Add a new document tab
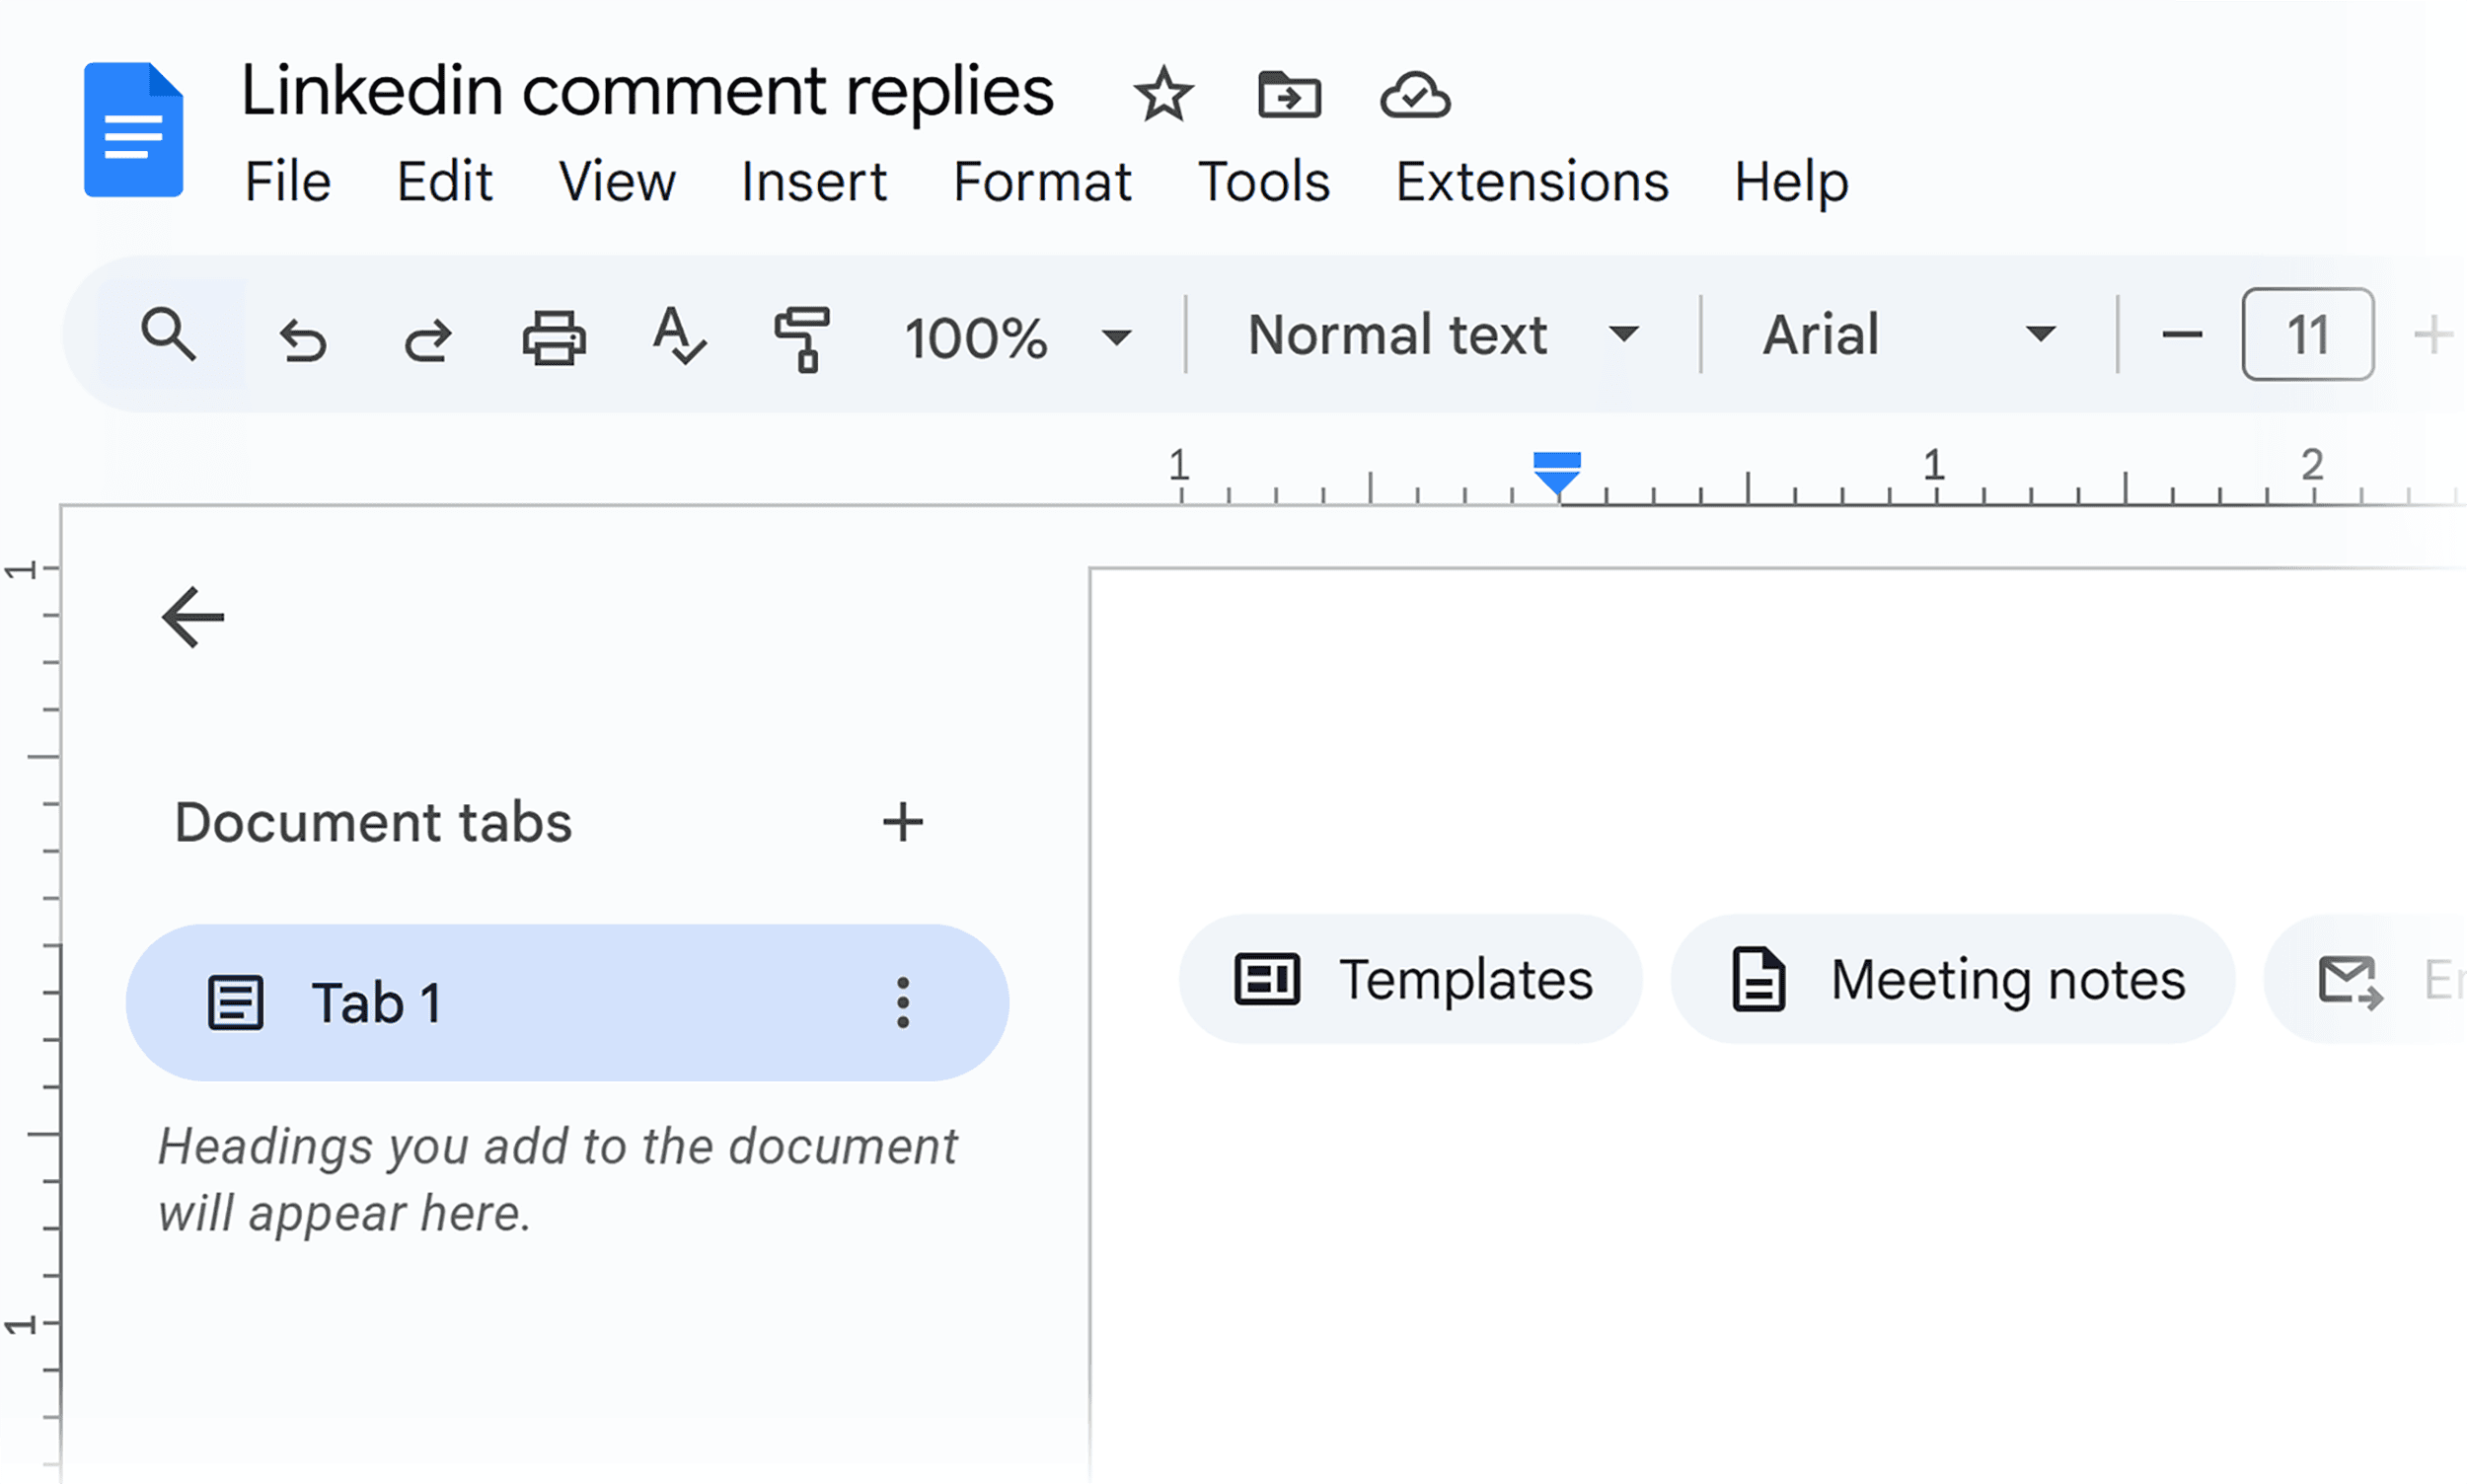Screen dimensions: 2467x1484 pyautogui.click(x=903, y=821)
